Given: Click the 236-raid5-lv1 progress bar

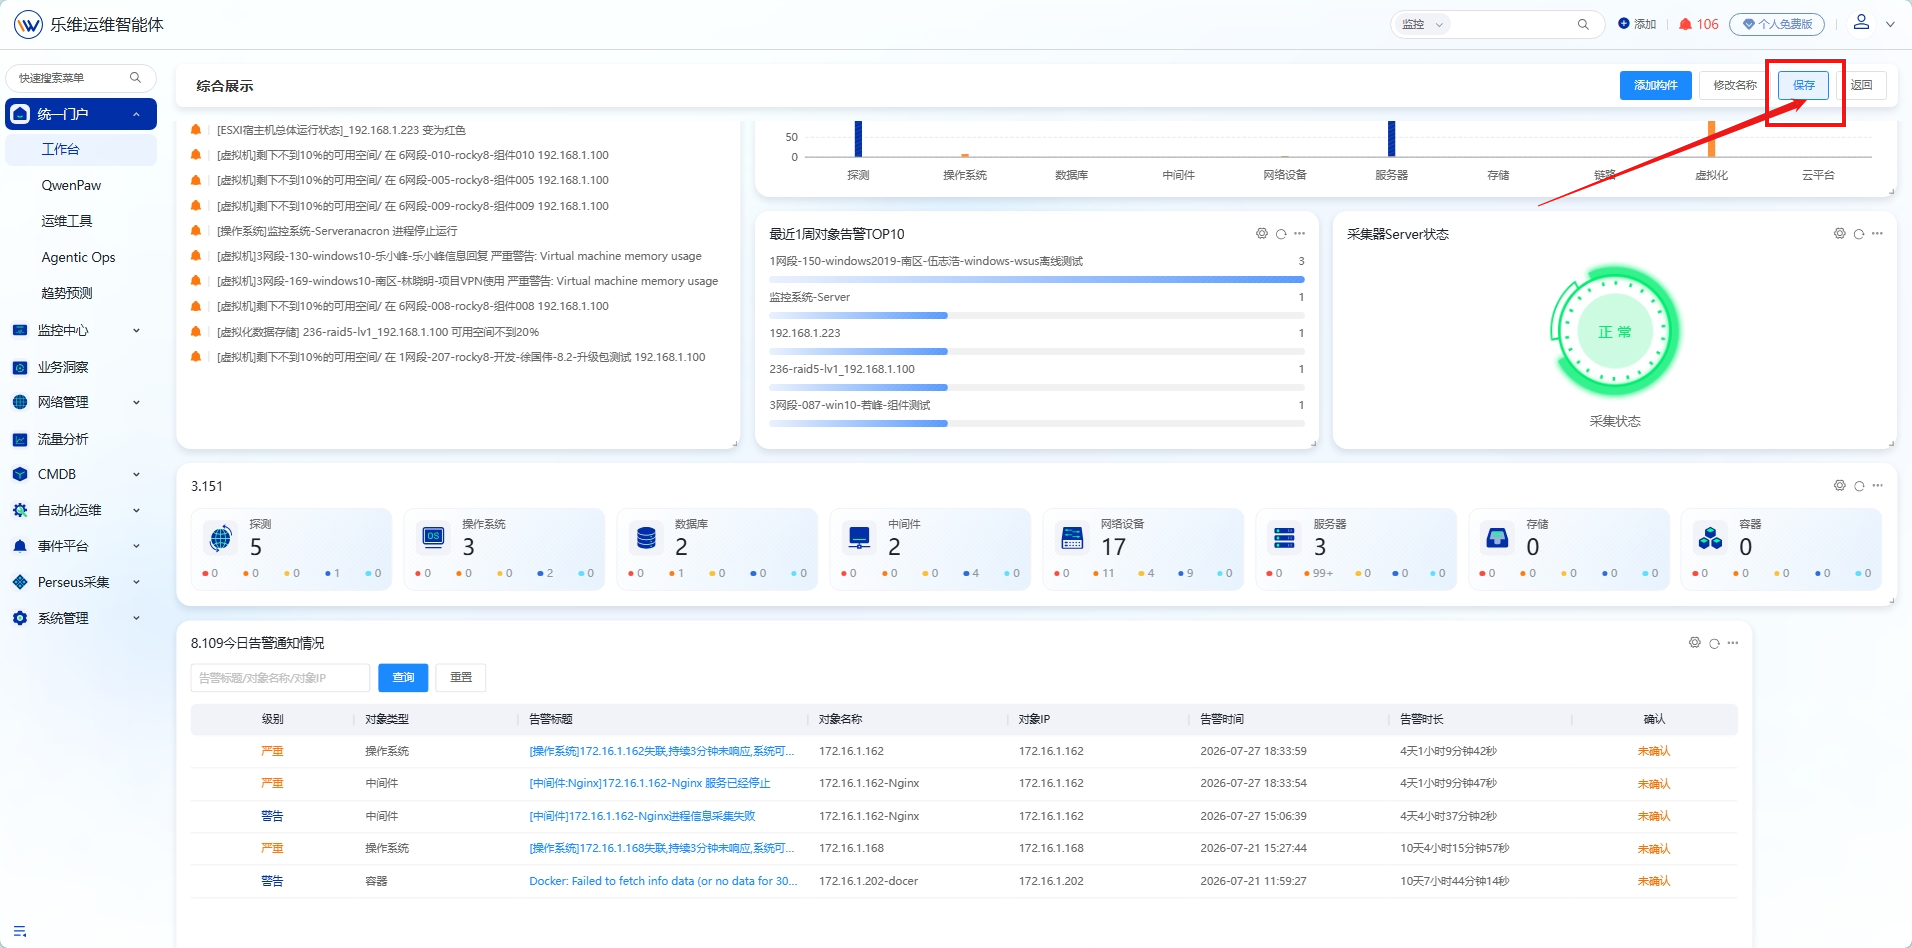Looking at the screenshot, I should (1037, 387).
